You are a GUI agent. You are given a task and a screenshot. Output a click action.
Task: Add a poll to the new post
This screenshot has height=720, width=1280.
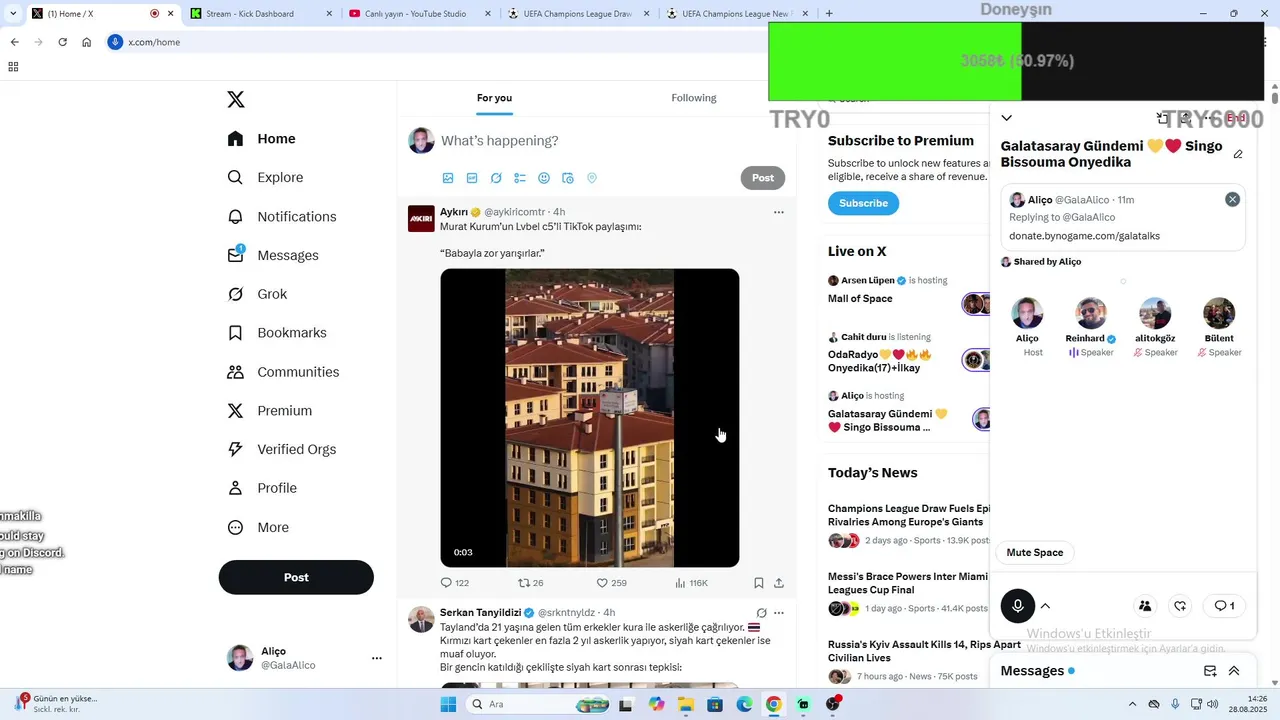coord(520,178)
